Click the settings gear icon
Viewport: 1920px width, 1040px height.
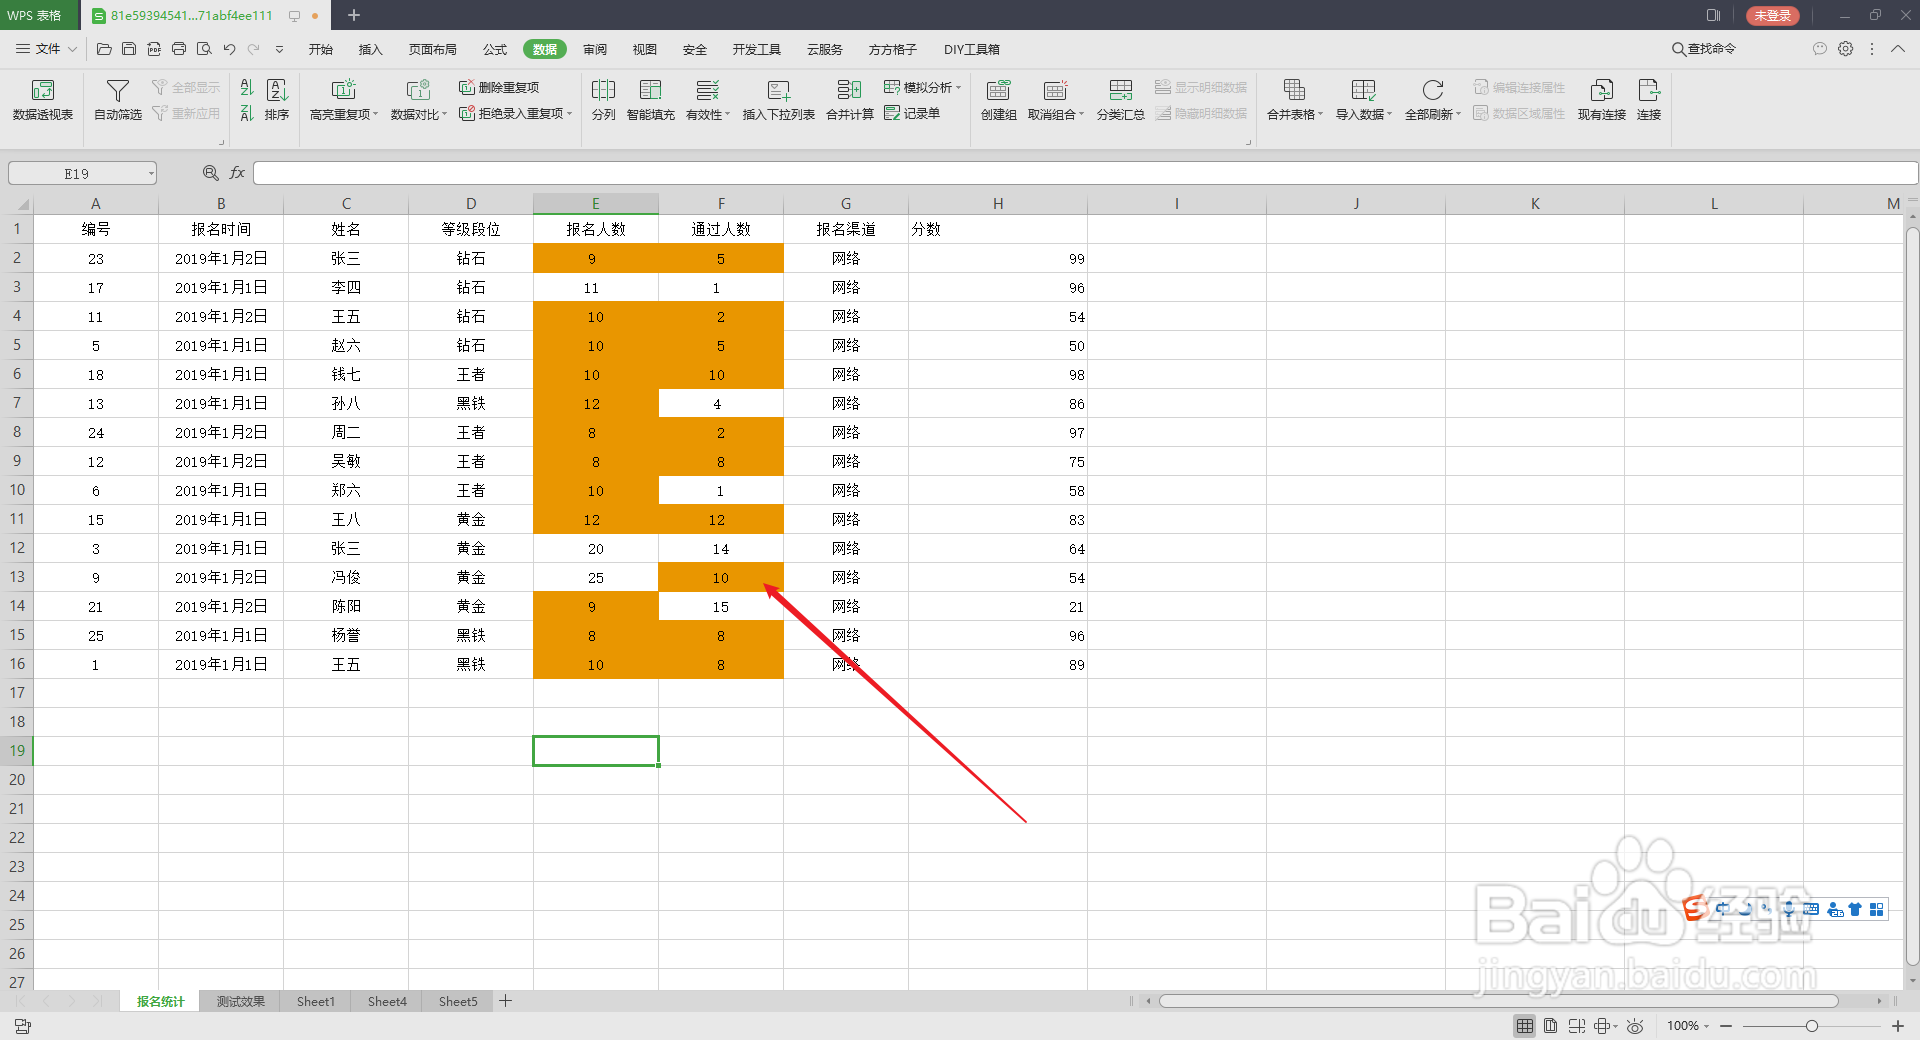click(x=1846, y=49)
